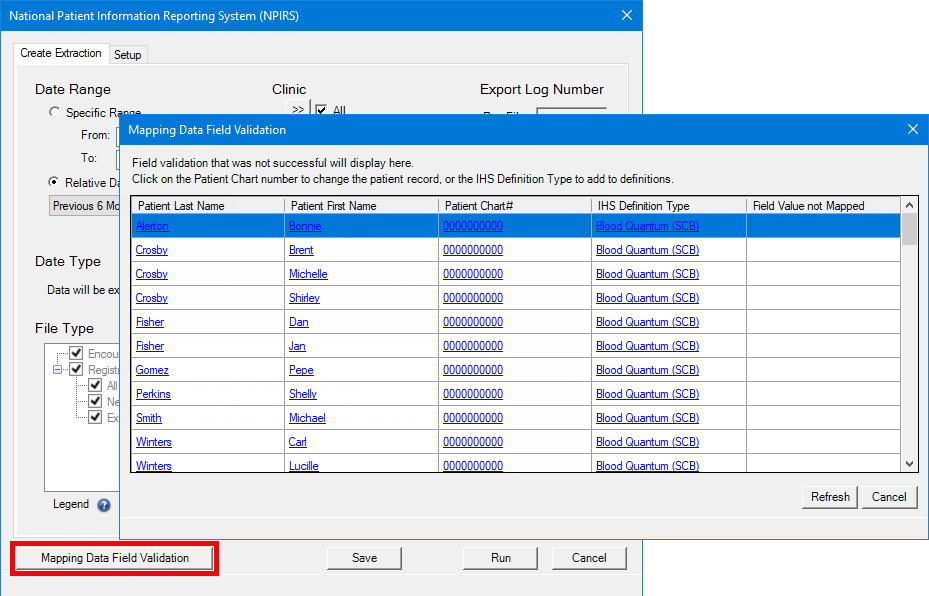Uncheck the Encounters file type checkbox

pos(76,353)
